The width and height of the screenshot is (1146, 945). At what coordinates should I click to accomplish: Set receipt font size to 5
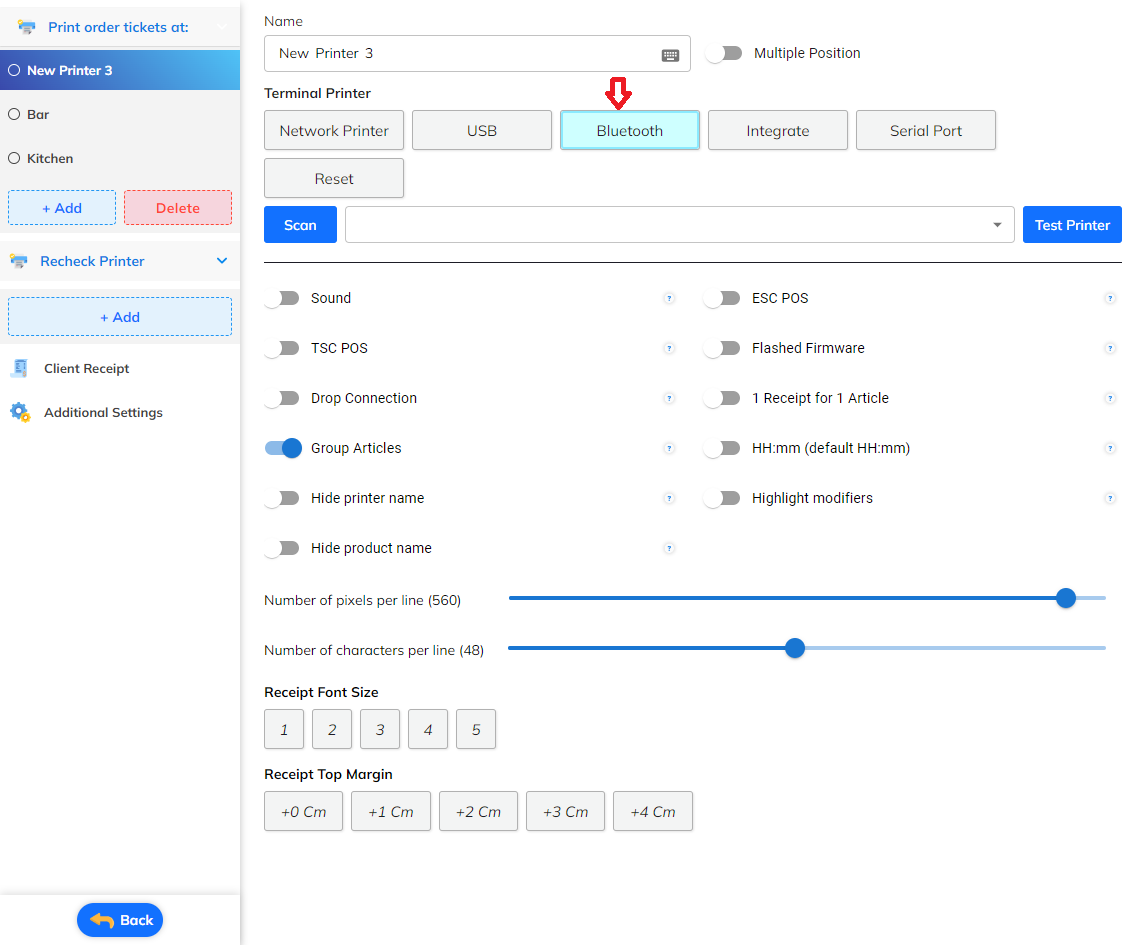[x=476, y=729]
